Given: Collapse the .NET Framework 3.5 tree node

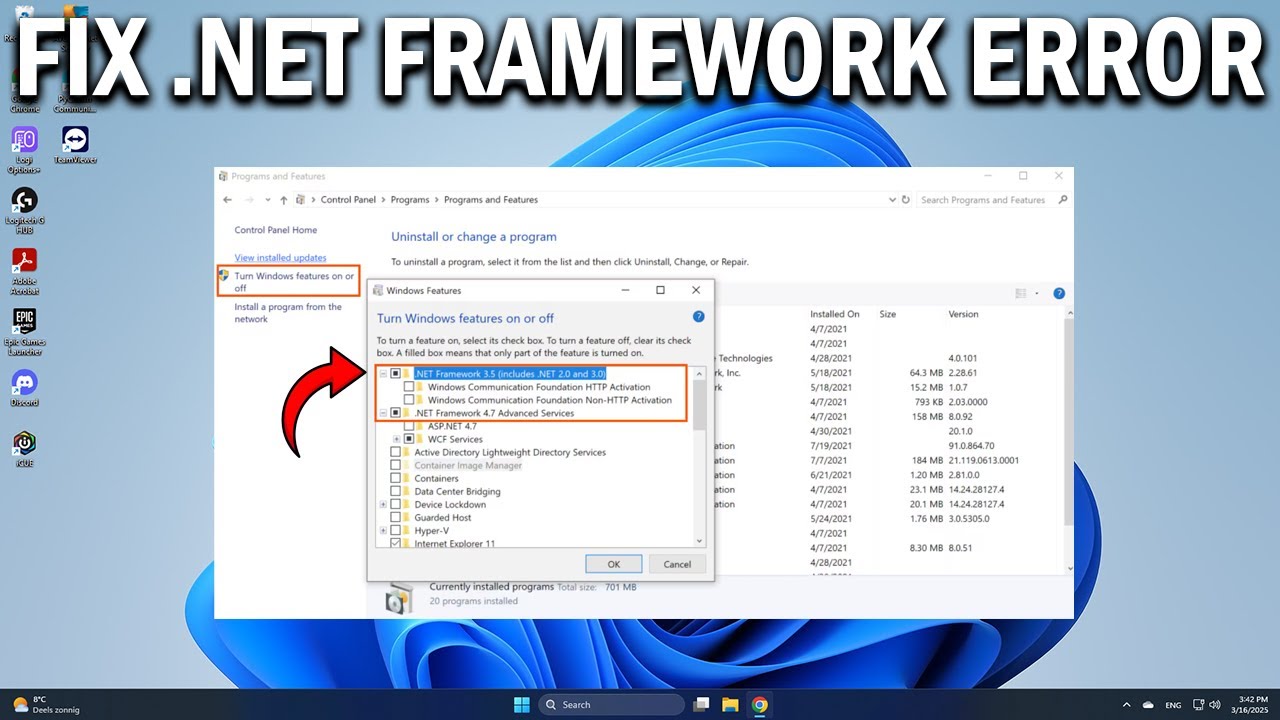Looking at the screenshot, I should (383, 373).
